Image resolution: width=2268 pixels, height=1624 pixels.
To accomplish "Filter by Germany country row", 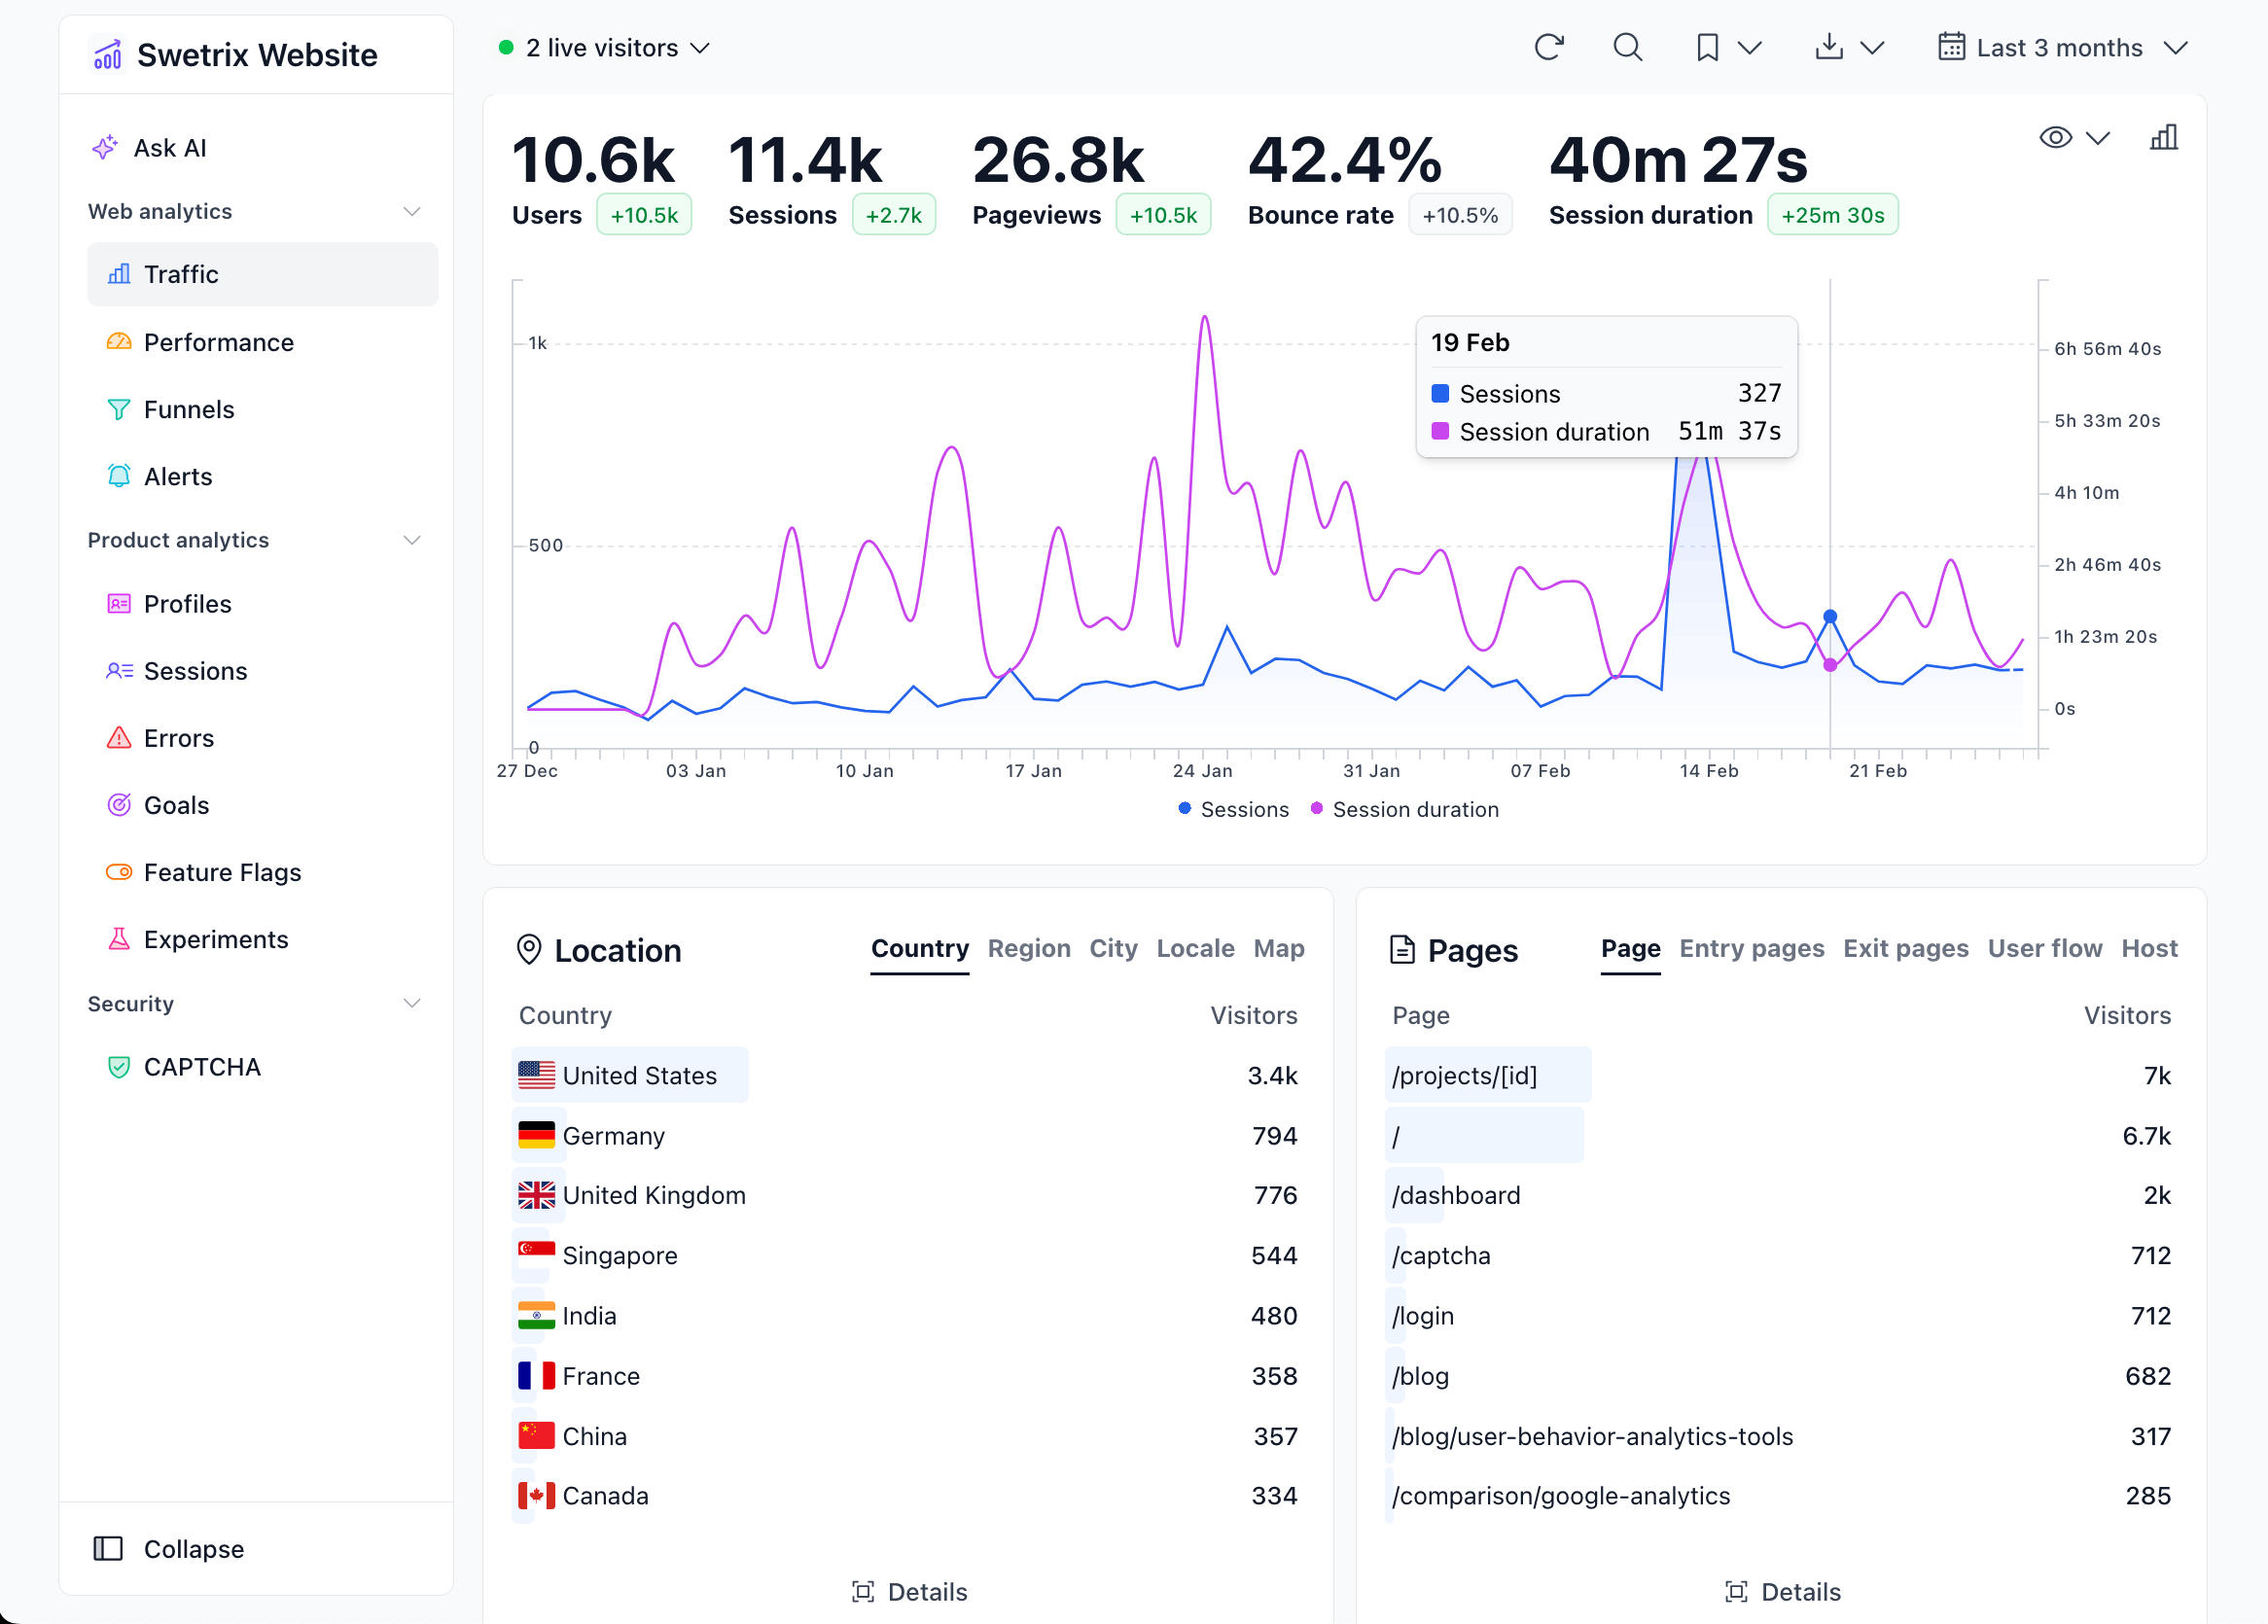I will (908, 1135).
